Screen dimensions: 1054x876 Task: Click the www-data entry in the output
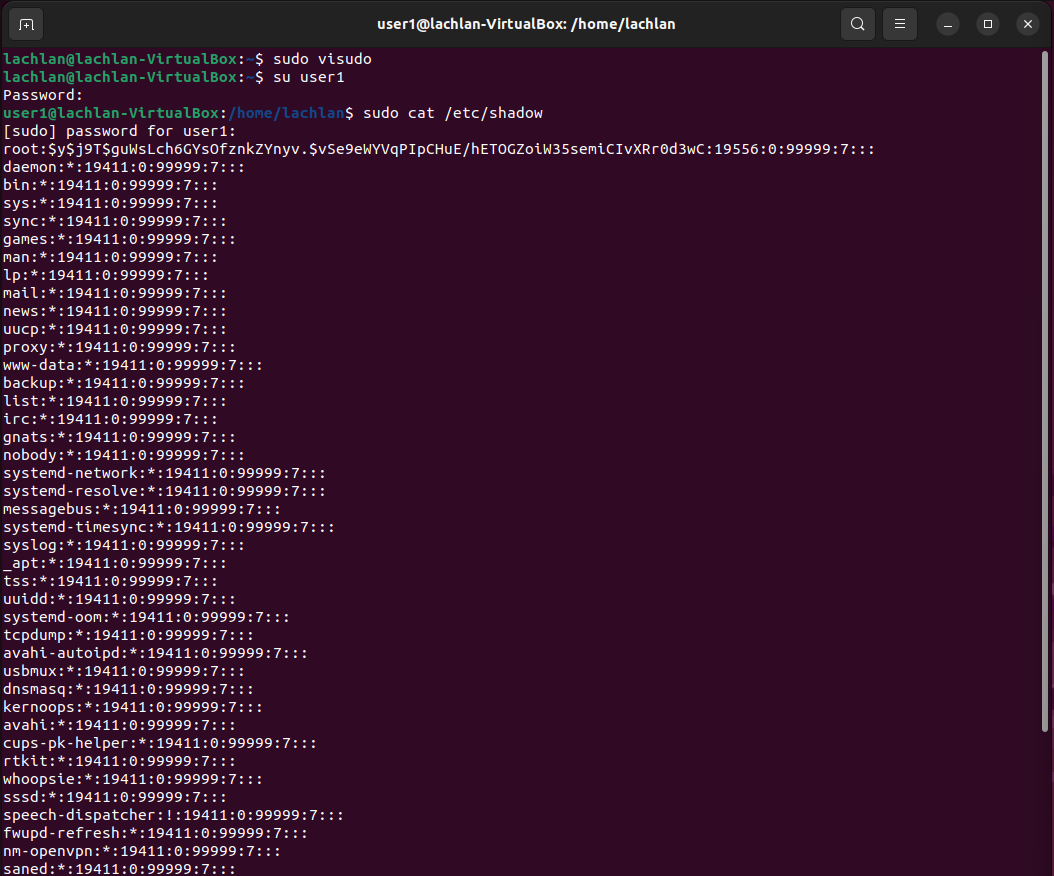[x=130, y=364]
